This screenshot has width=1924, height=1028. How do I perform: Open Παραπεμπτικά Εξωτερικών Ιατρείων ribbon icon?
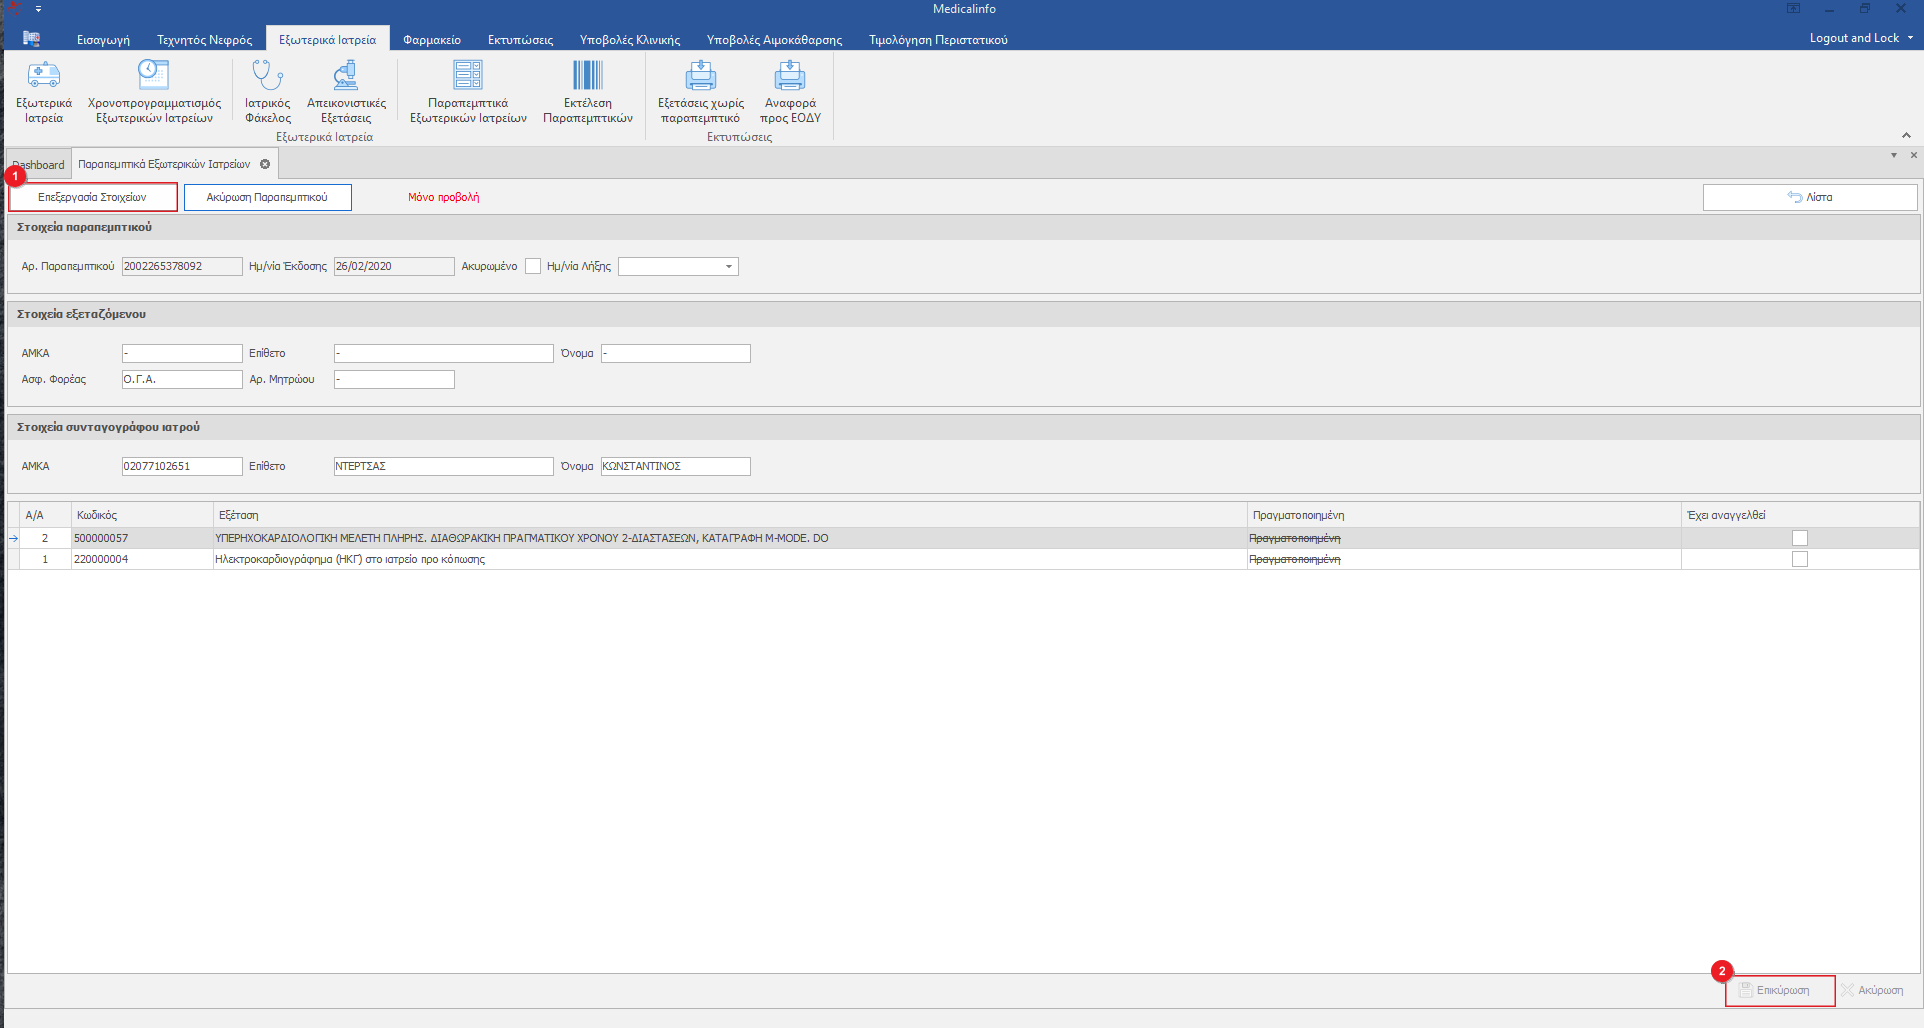[468, 77]
